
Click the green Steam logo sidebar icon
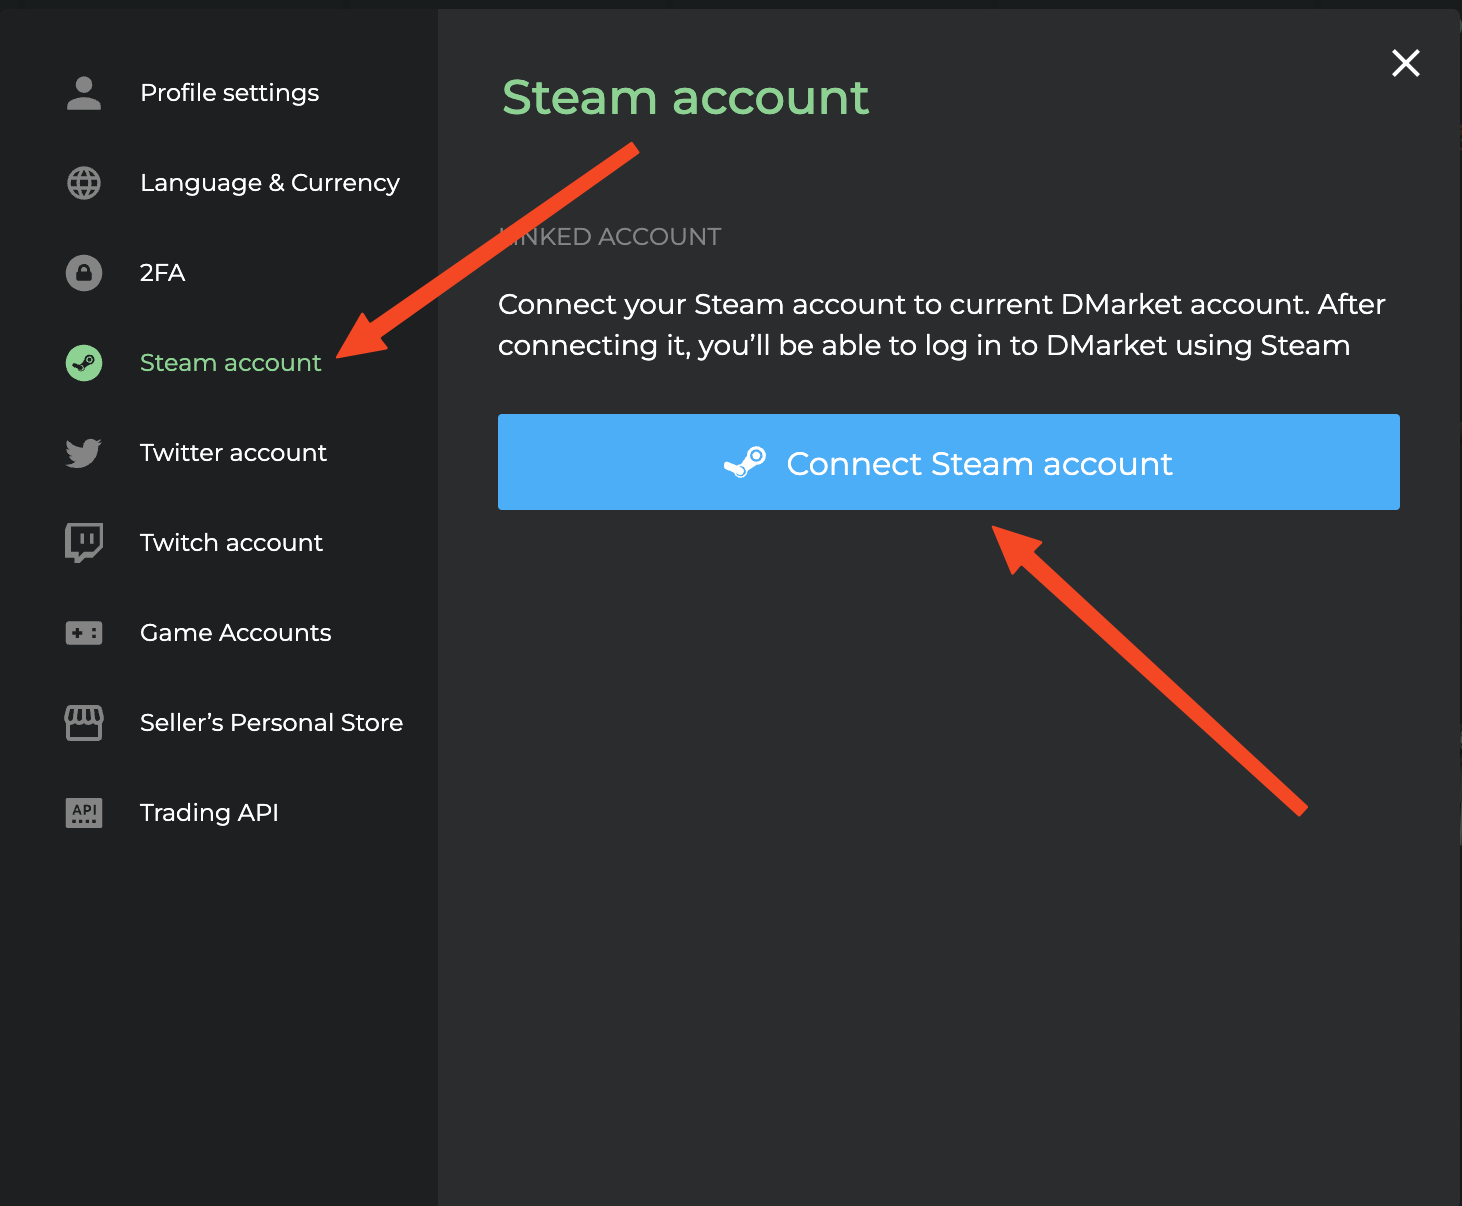click(84, 363)
